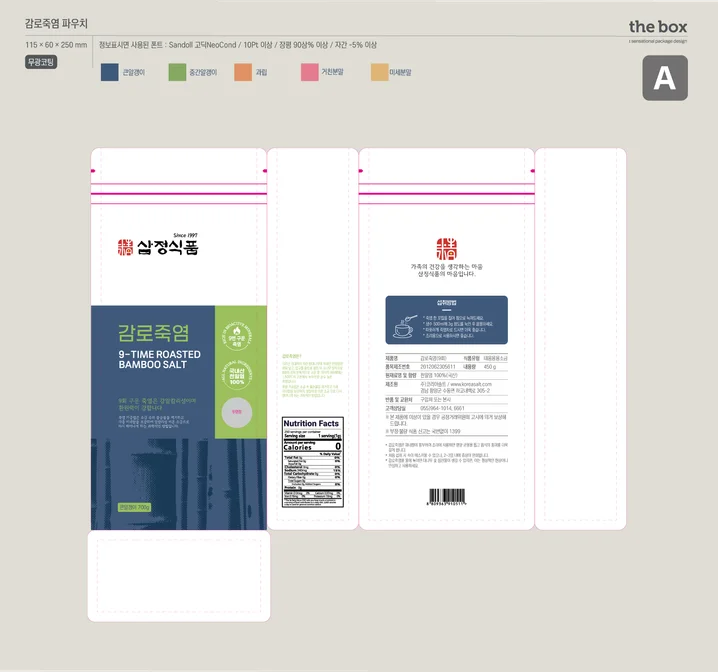The image size is (718, 672).
Task: Click the 섭취방법 heading in the blue box
Action: [446, 303]
